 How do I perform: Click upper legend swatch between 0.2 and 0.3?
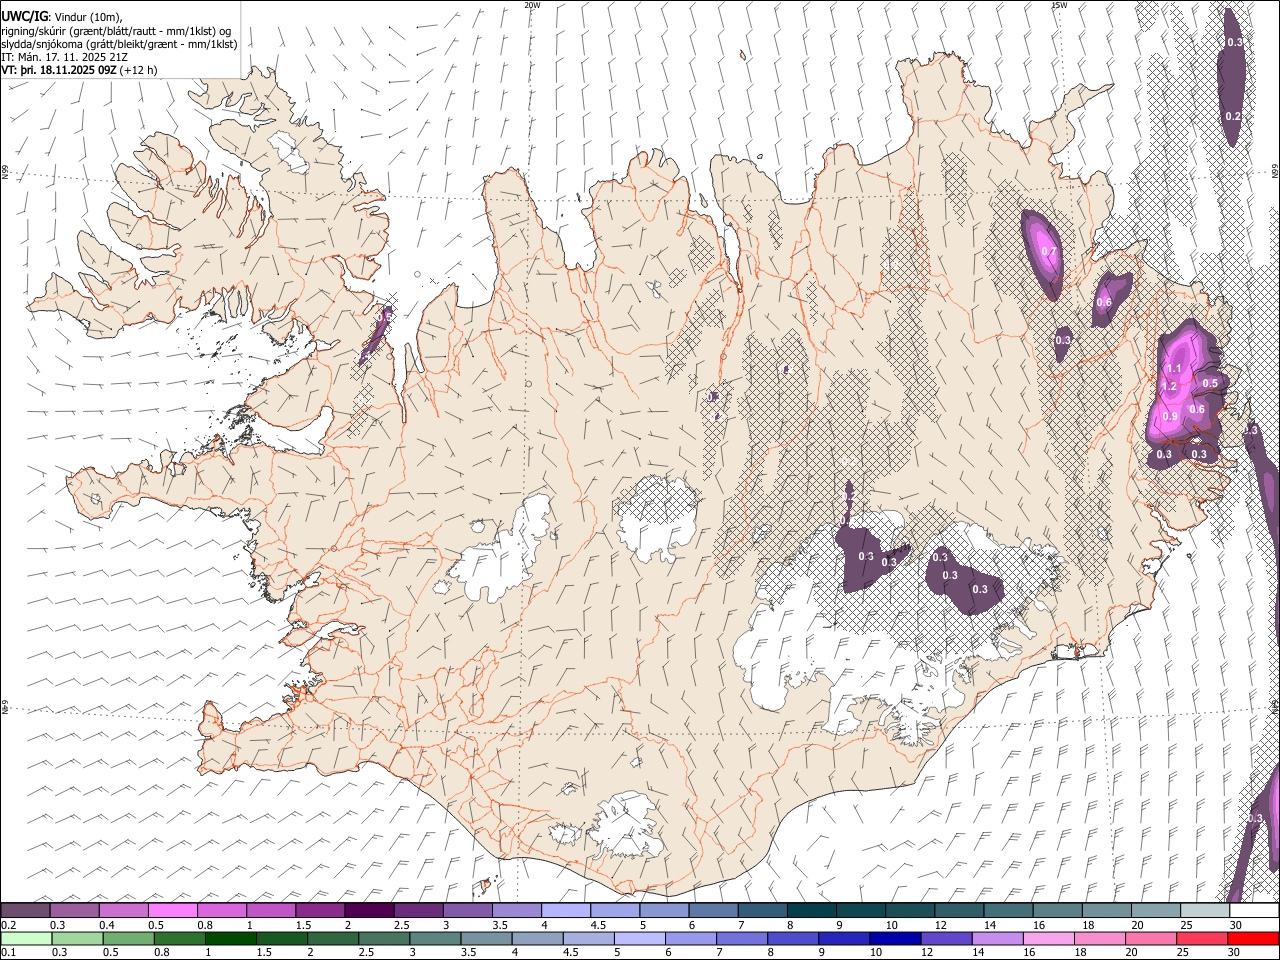[x=25, y=911]
